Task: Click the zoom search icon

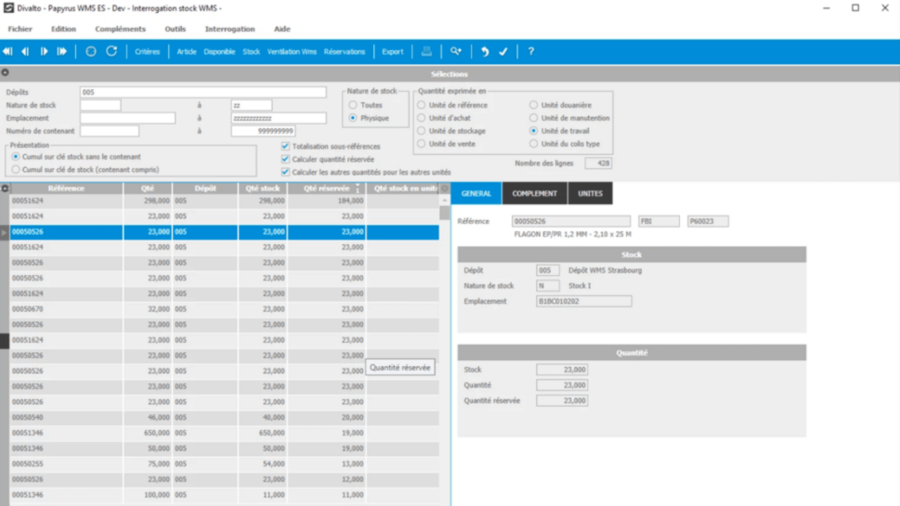Action: 456,52
